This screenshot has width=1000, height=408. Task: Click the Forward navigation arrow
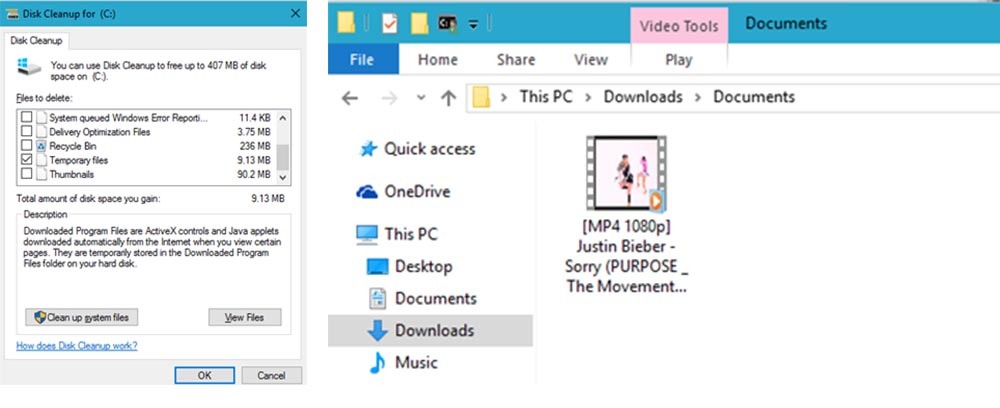[388, 98]
